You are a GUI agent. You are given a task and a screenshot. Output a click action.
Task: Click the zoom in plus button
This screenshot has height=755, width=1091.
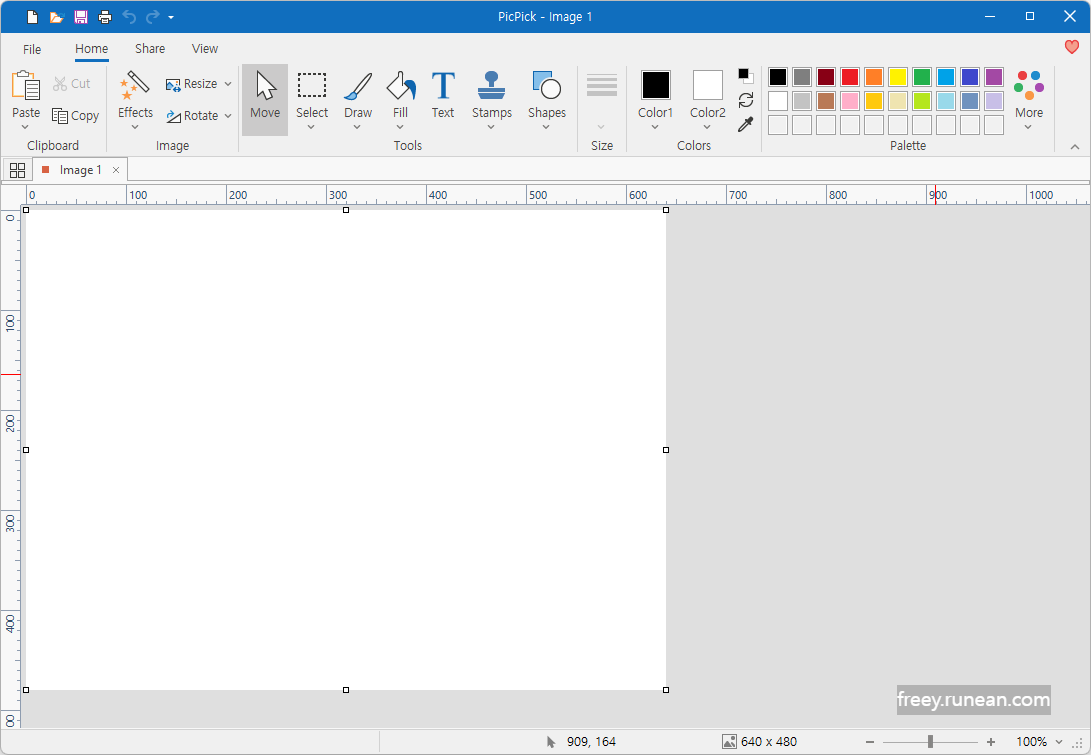tap(991, 742)
